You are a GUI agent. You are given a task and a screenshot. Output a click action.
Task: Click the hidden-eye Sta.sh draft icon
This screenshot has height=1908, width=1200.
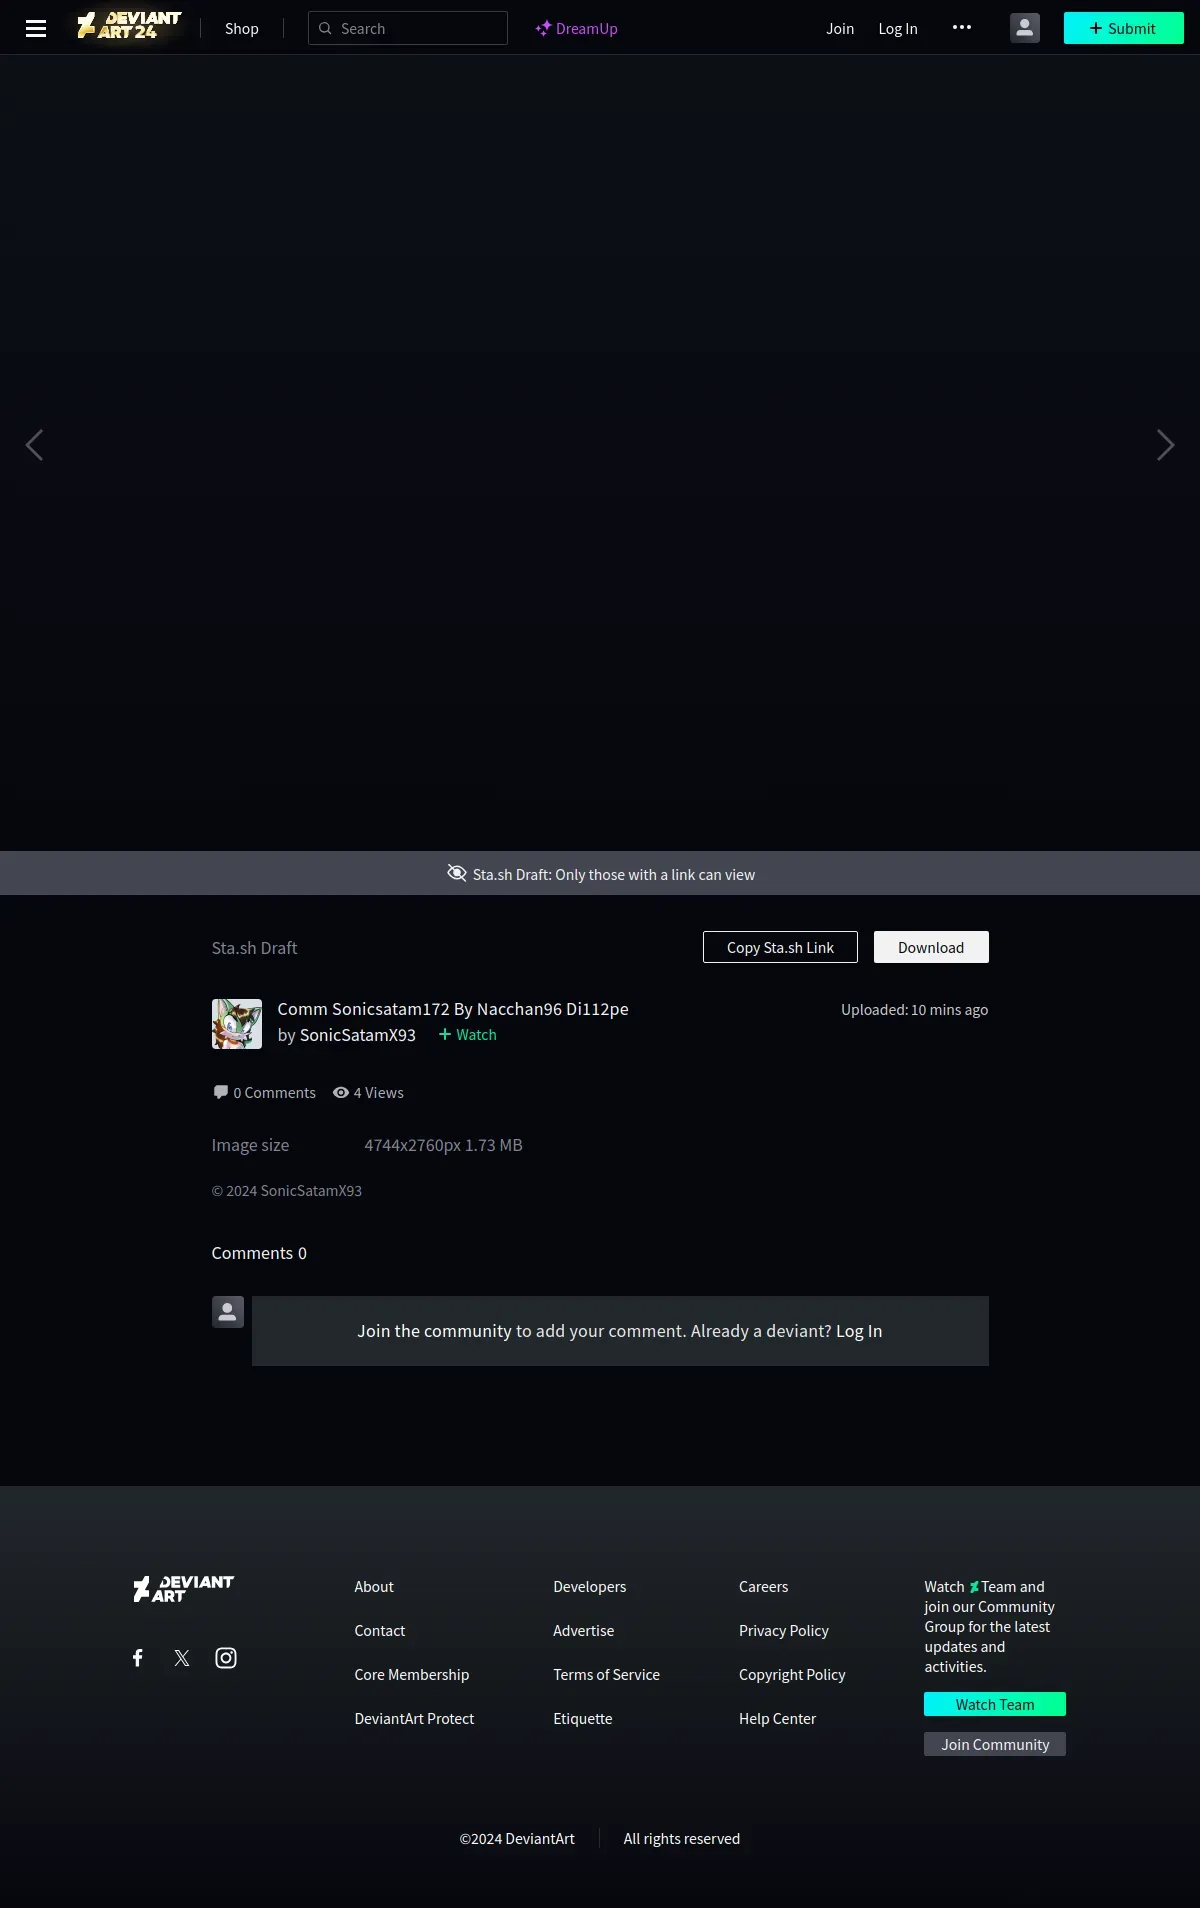click(x=457, y=873)
